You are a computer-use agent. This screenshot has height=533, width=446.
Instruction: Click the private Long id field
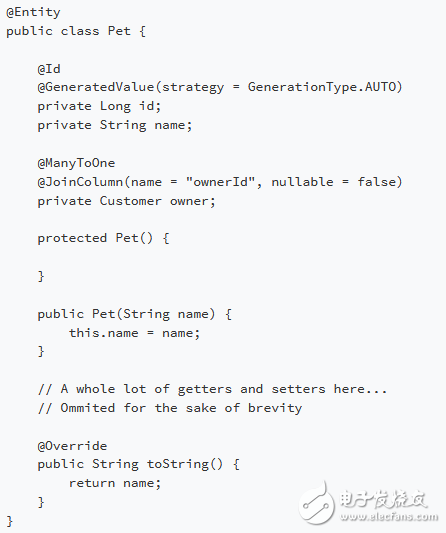tap(99, 106)
